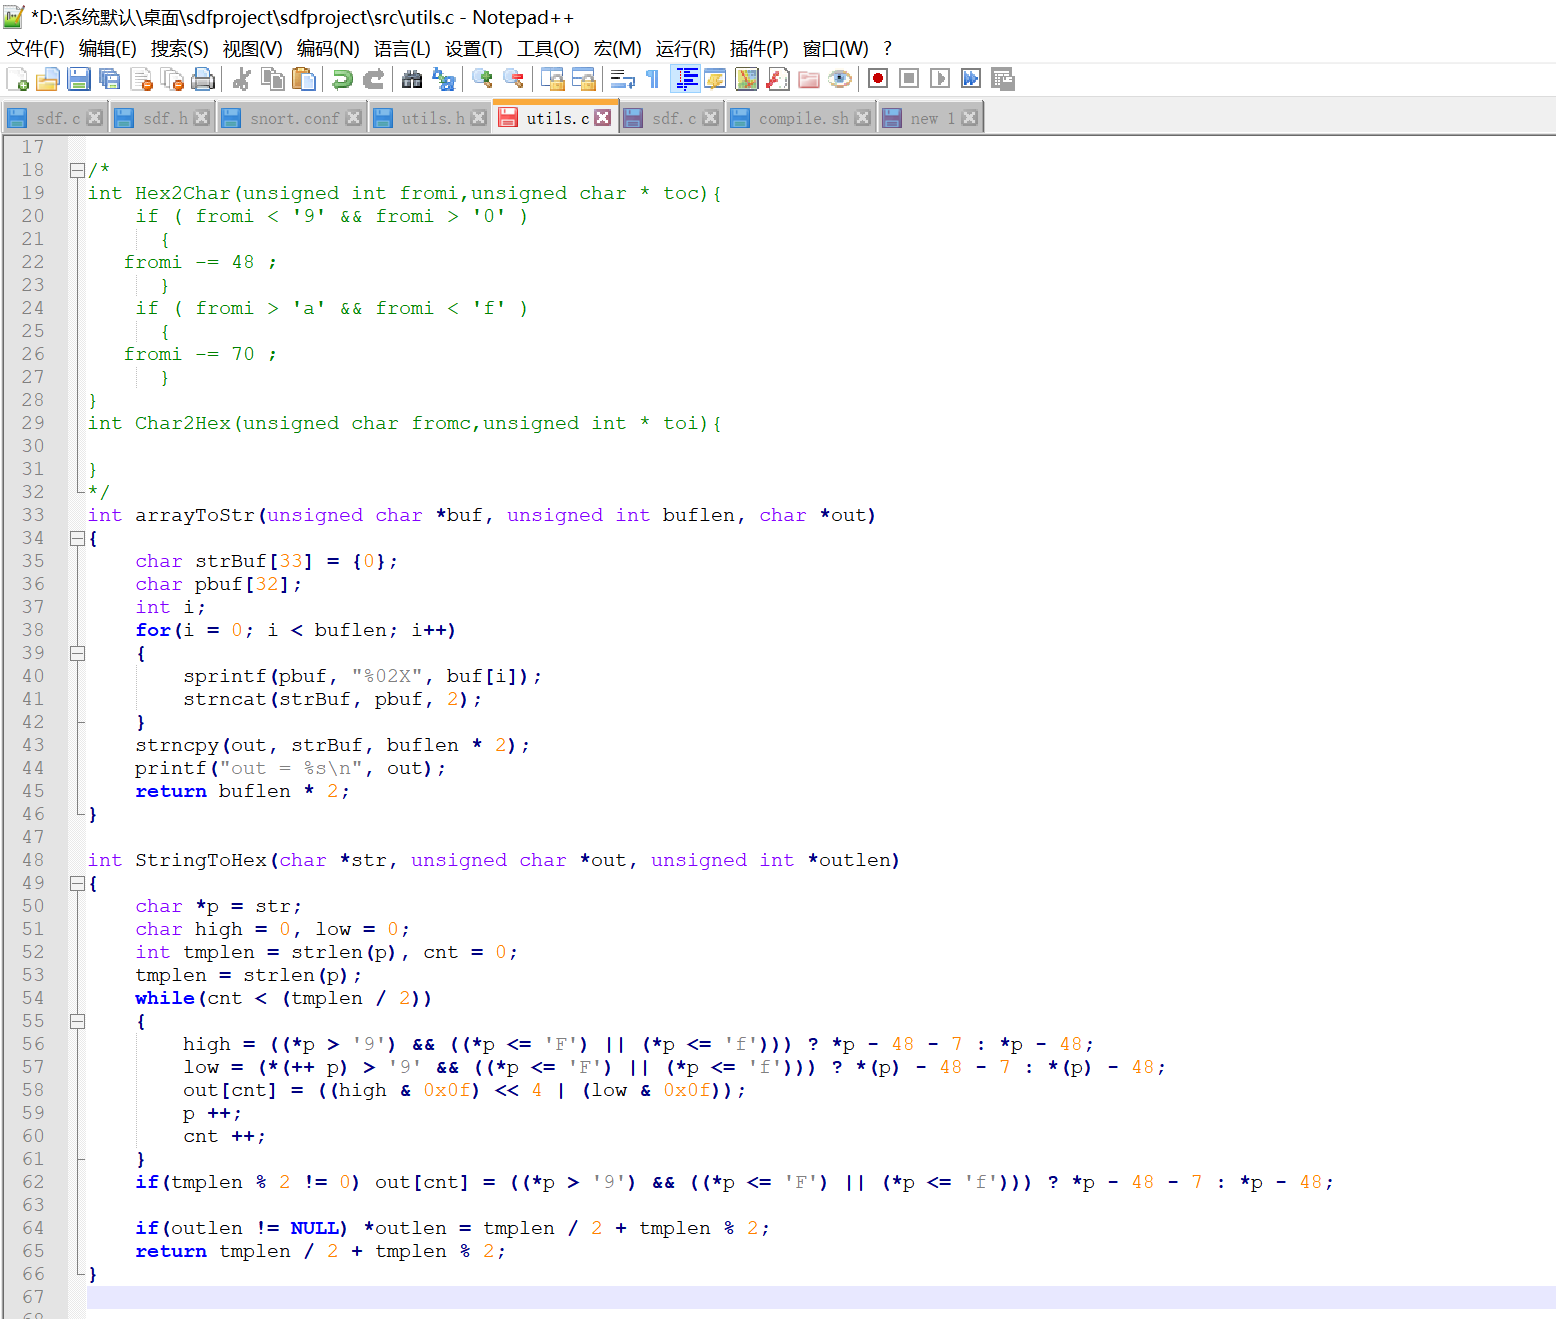Run macro multiple times icon
Image resolution: width=1556 pixels, height=1319 pixels.
pos(971,79)
